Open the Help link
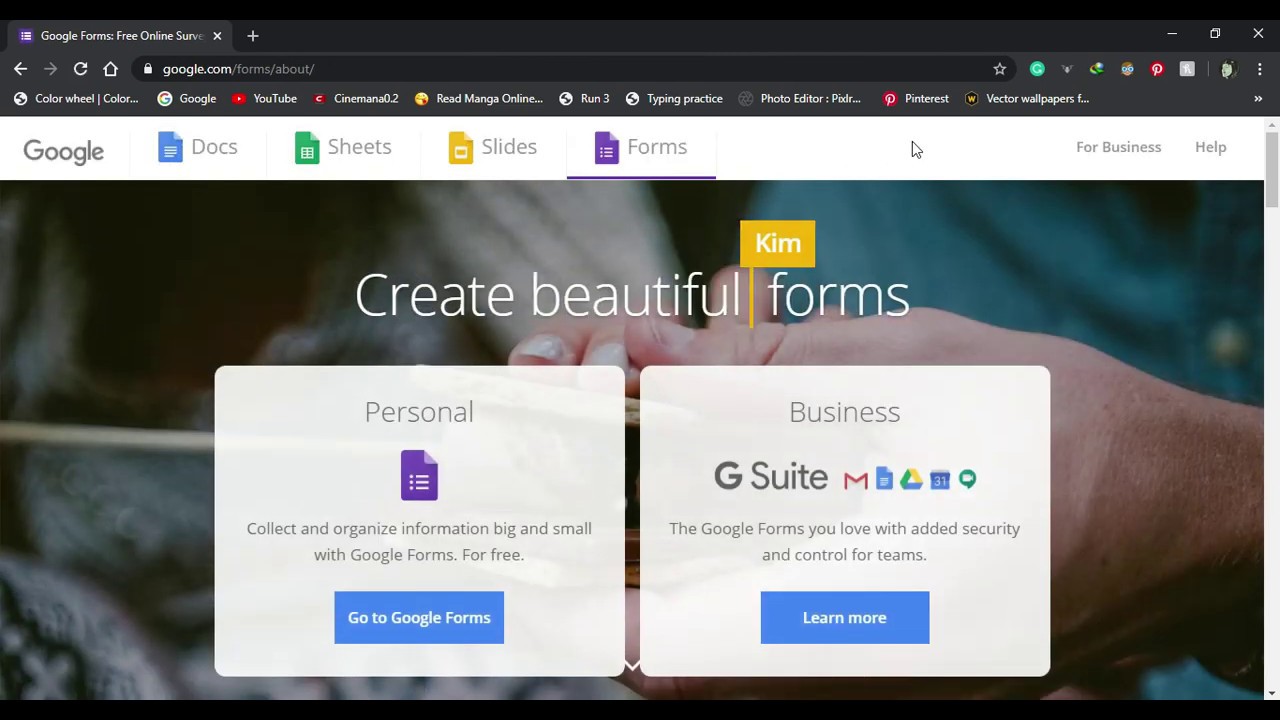The width and height of the screenshot is (1280, 720). click(1210, 147)
